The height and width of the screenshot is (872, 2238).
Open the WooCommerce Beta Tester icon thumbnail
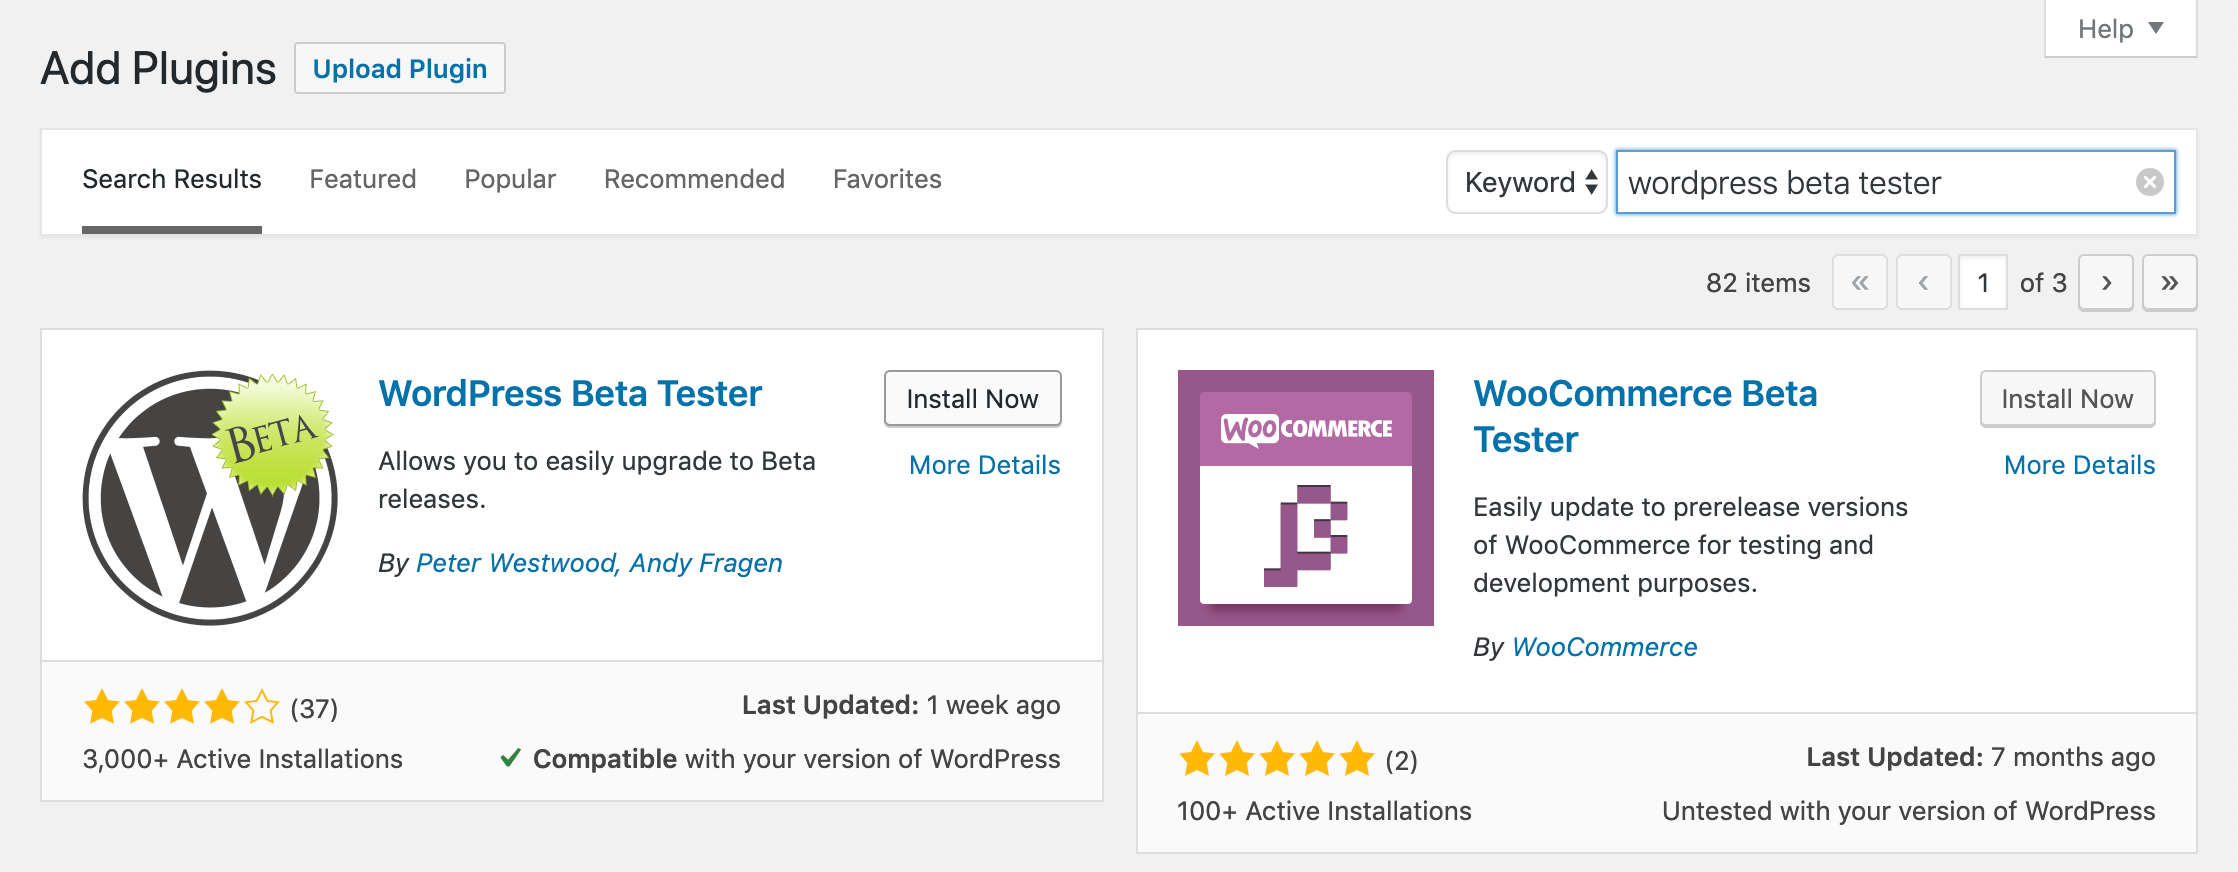tap(1306, 498)
